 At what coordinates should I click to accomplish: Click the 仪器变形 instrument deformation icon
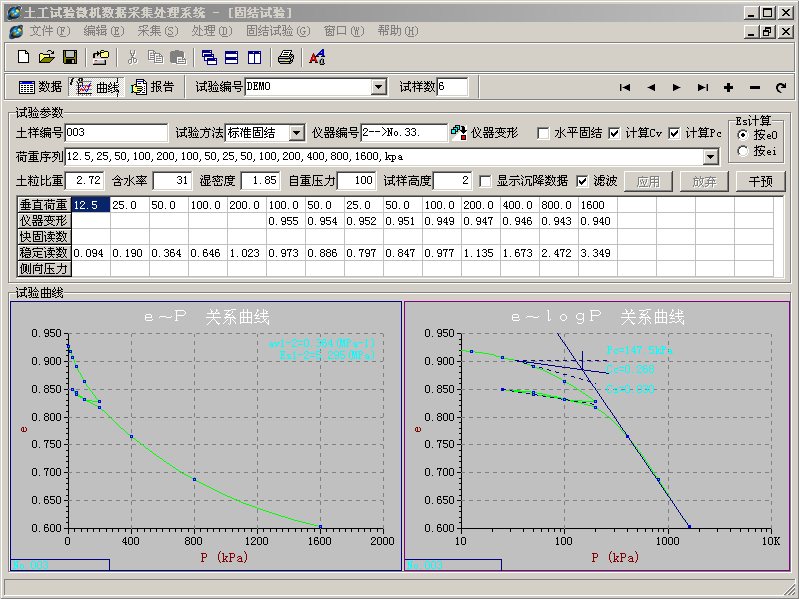pyautogui.click(x=459, y=133)
